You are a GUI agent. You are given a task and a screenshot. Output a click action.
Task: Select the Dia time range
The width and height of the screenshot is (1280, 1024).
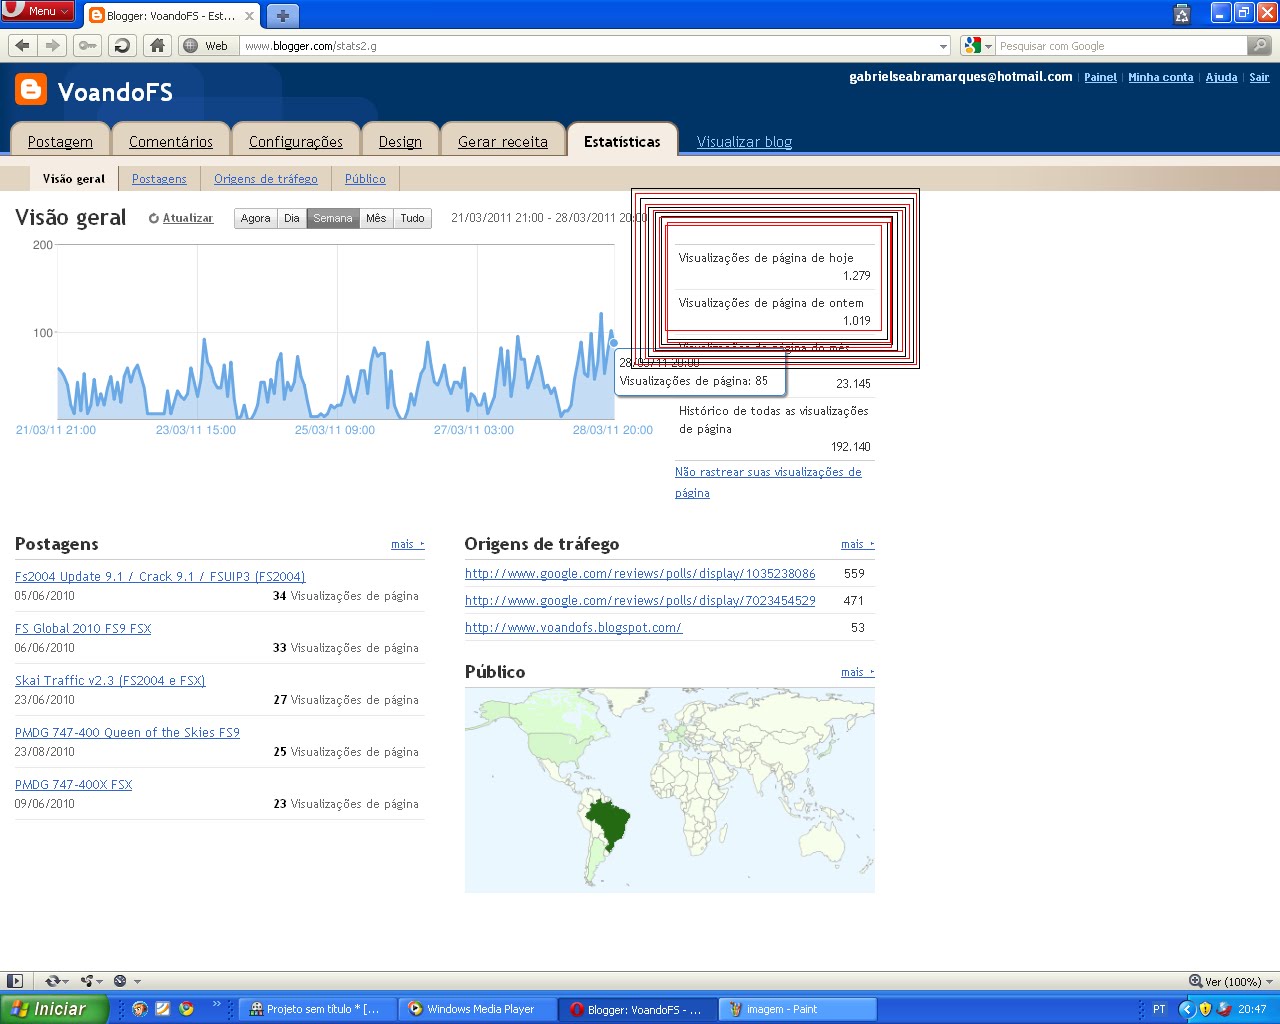292,218
